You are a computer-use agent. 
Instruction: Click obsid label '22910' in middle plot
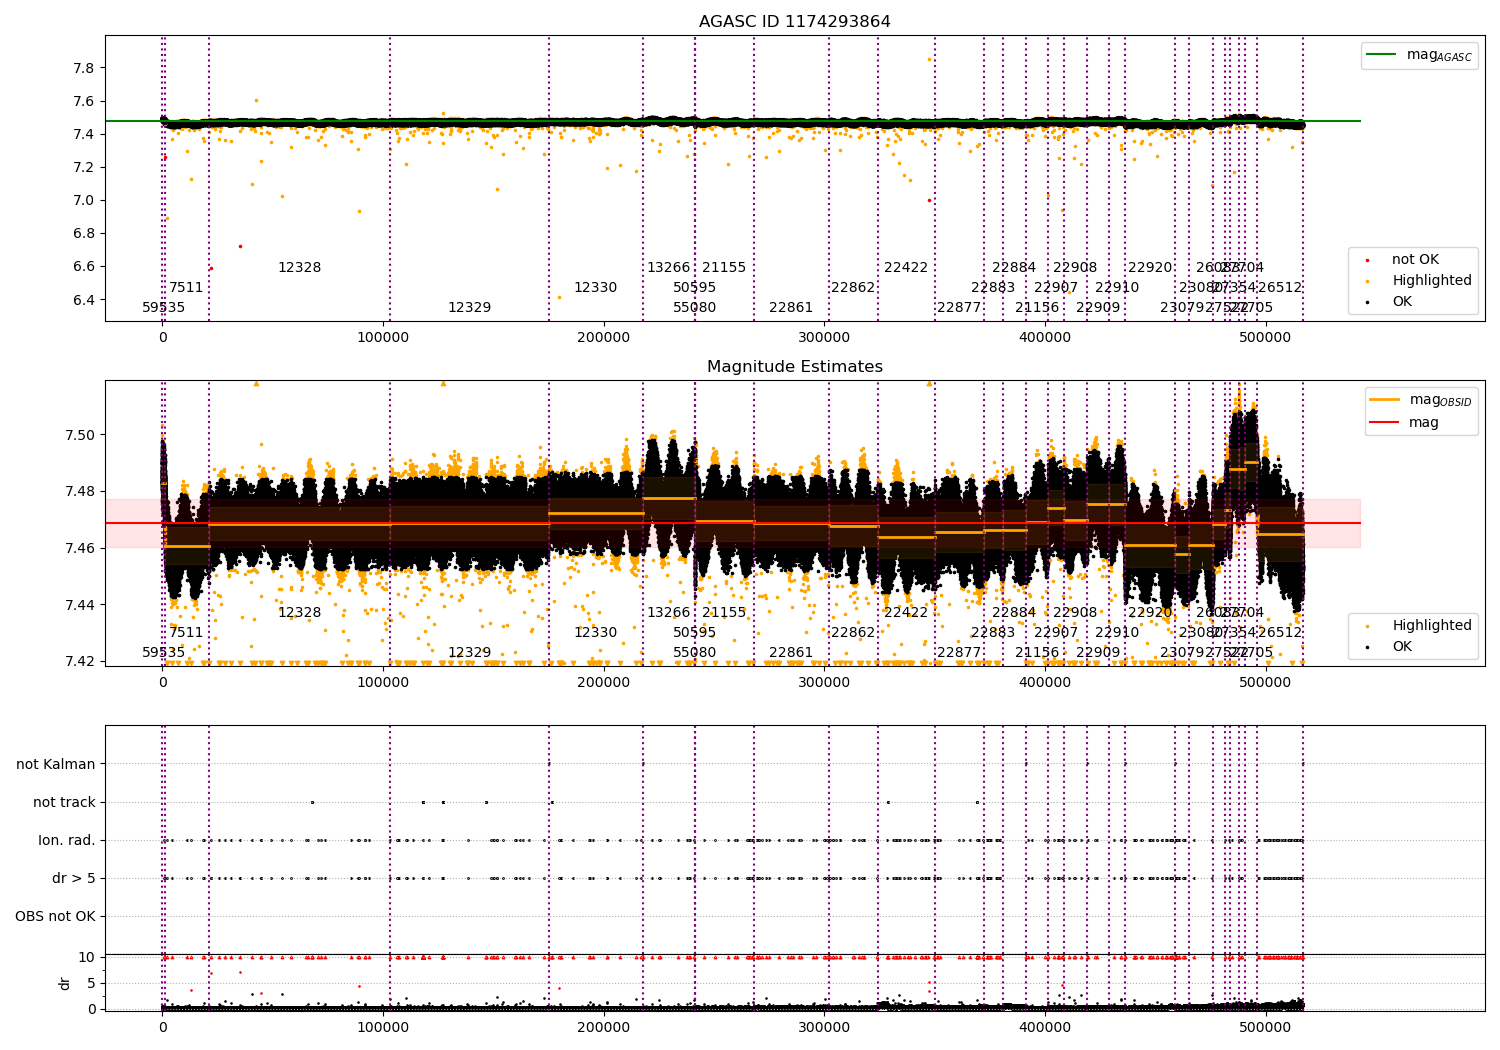pyautogui.click(x=1117, y=633)
